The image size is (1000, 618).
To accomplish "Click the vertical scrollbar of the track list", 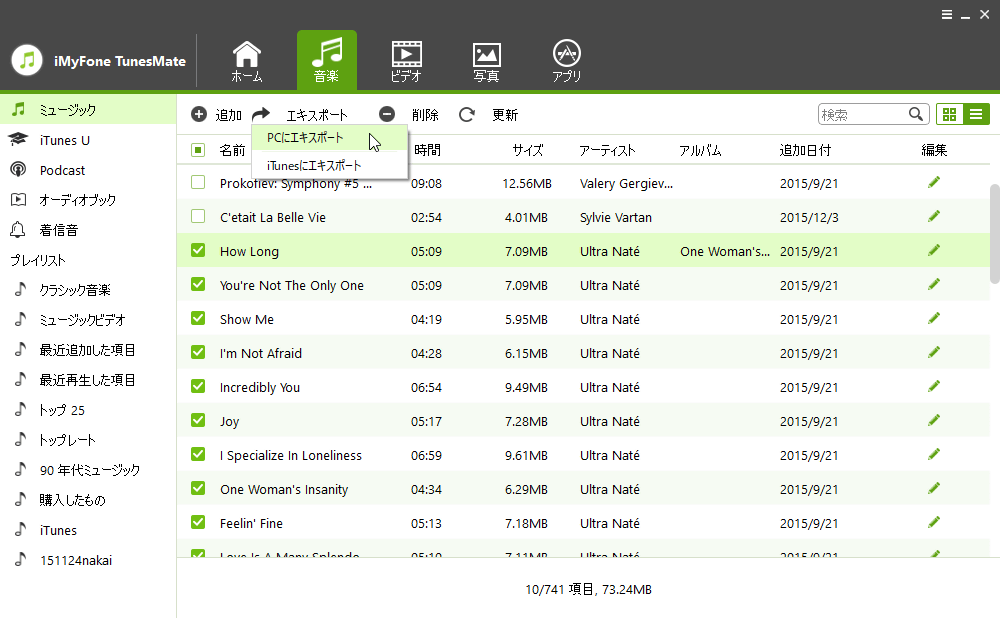I will click(x=994, y=233).
